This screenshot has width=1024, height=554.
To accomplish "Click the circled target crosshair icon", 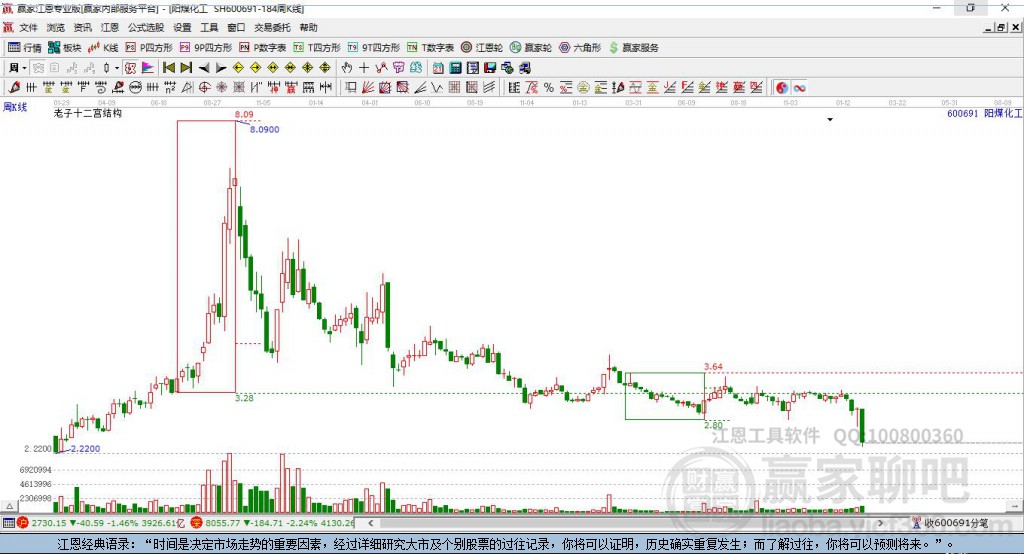I will point(204,88).
